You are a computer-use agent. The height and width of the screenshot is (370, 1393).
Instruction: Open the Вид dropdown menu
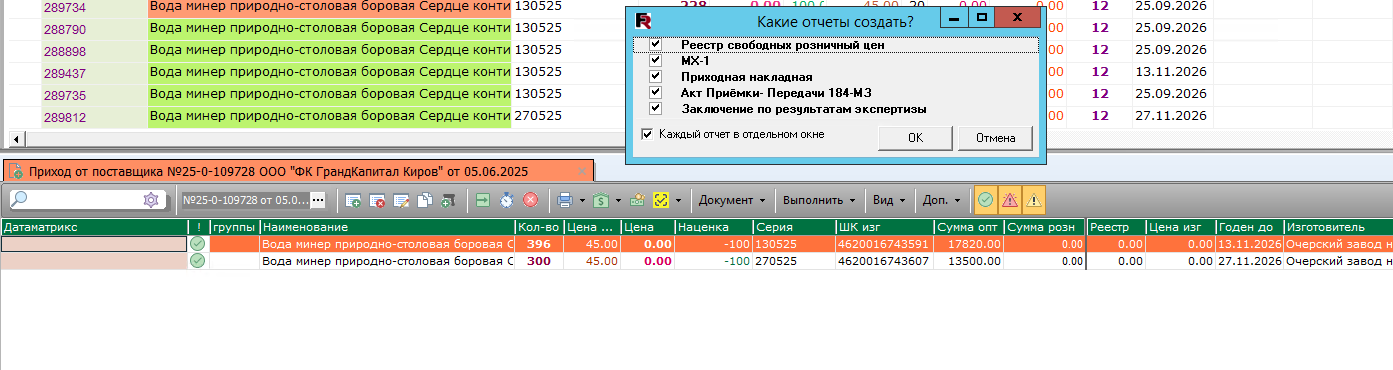[x=888, y=200]
